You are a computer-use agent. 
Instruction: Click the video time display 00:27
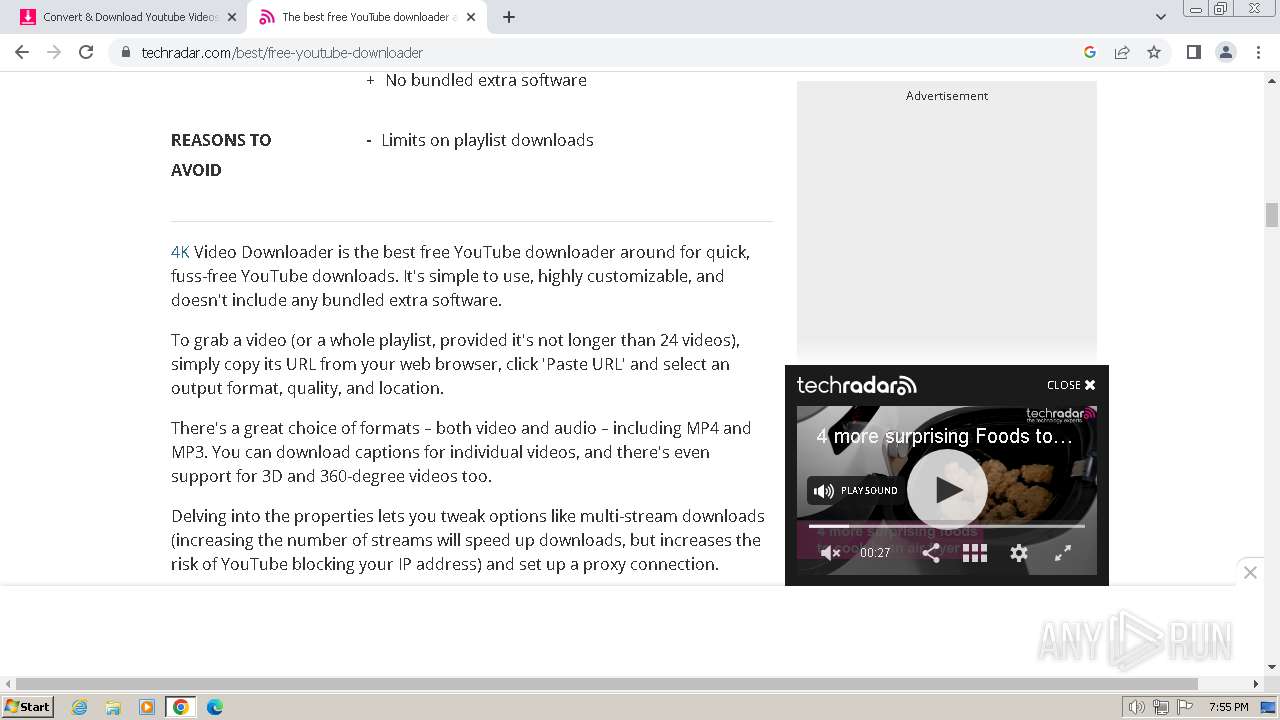coord(875,553)
